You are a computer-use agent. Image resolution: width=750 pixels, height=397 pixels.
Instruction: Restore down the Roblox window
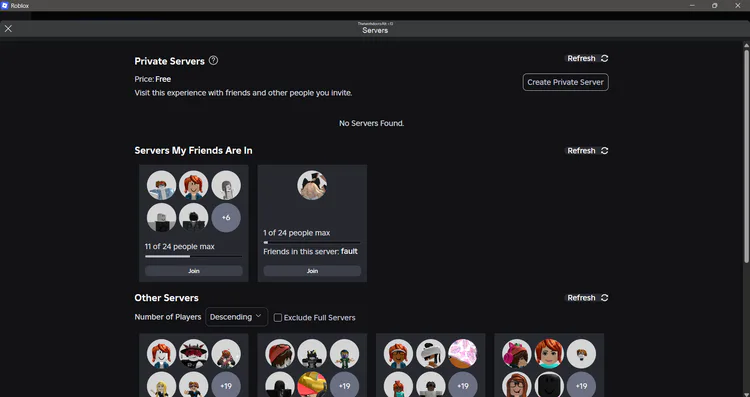pos(715,6)
